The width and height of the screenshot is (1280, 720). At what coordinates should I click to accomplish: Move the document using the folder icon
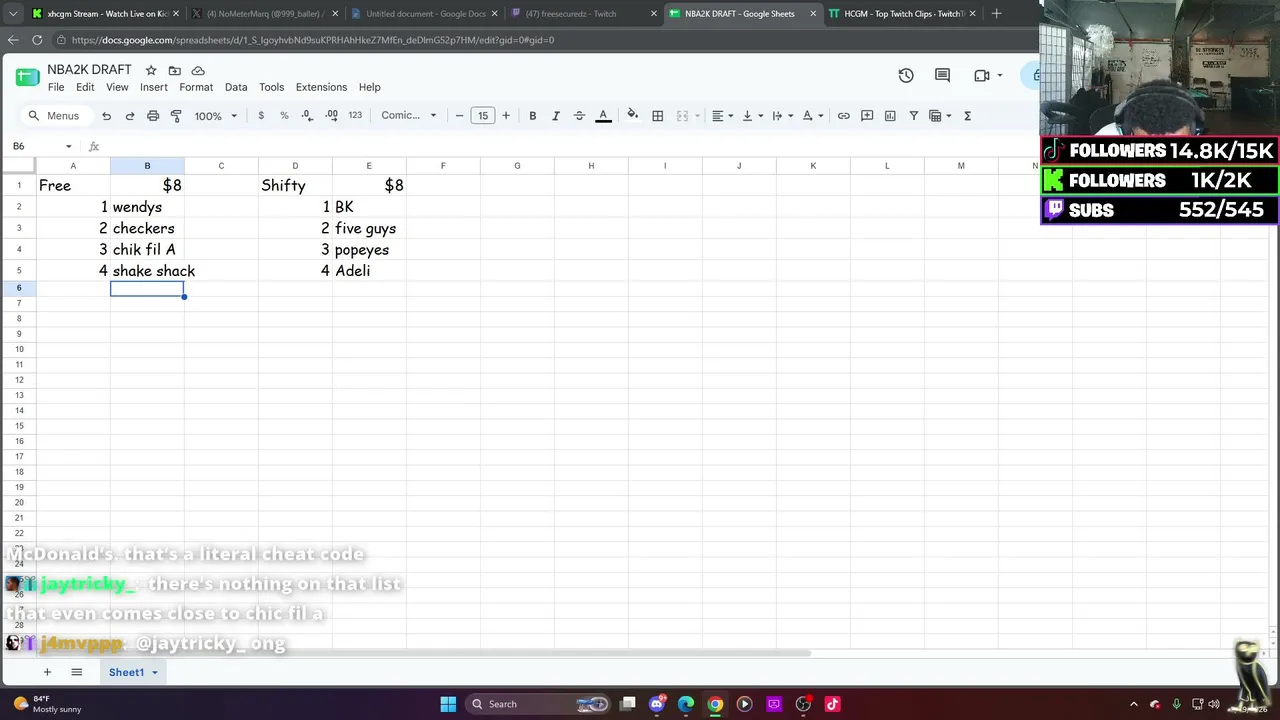175,70
